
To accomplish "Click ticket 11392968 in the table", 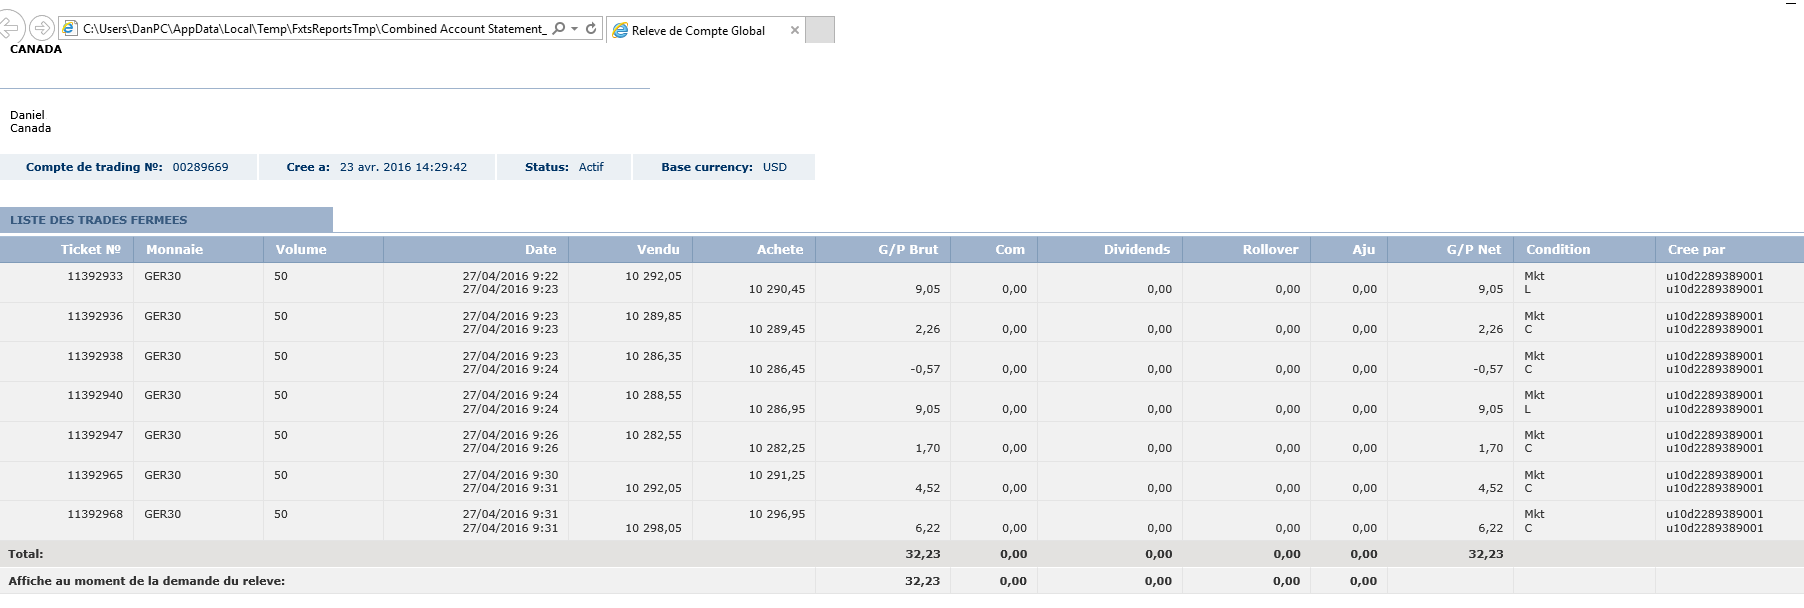I will coord(95,514).
